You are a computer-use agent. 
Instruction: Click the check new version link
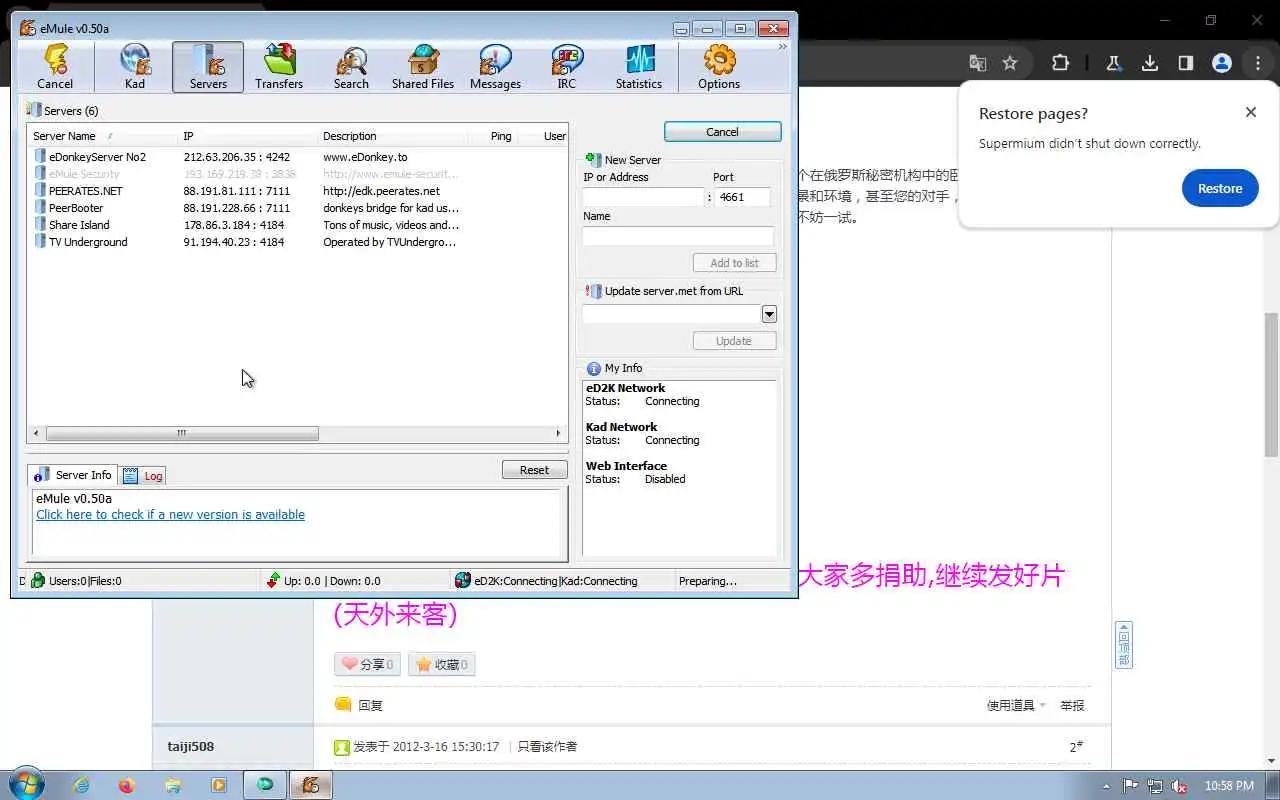pyautogui.click(x=170, y=515)
